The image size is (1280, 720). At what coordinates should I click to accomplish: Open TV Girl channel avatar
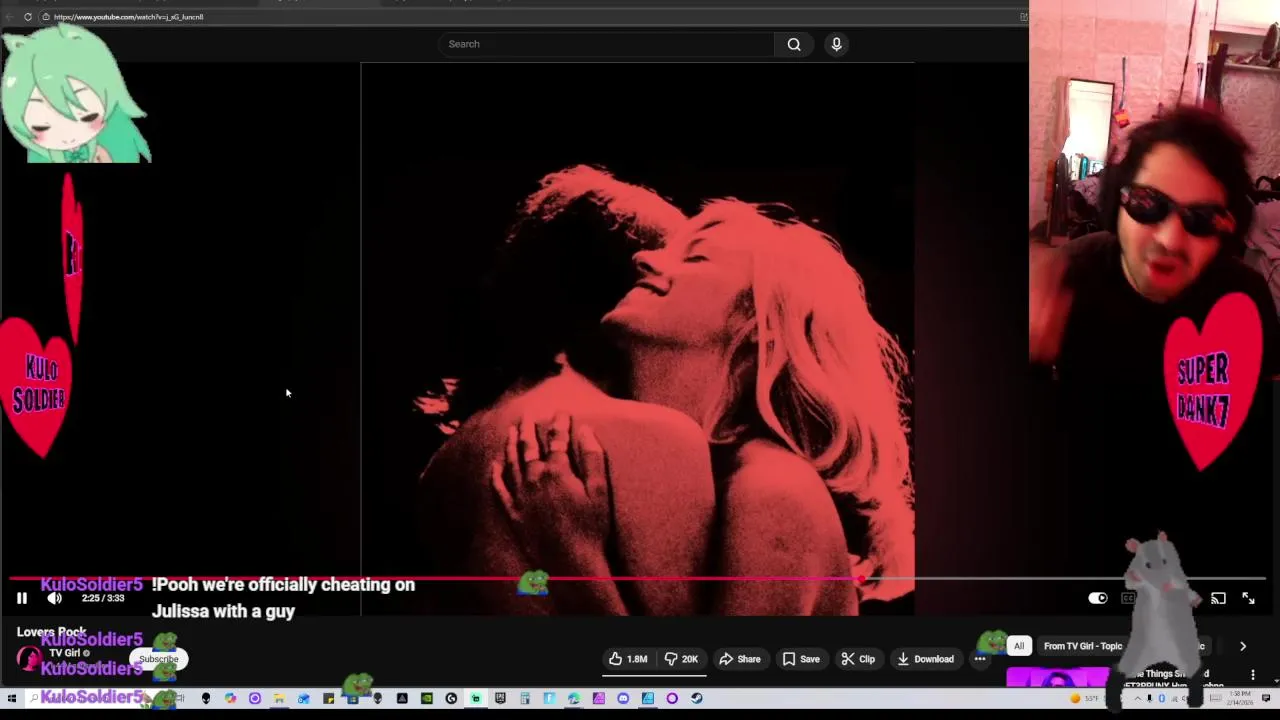tap(28, 659)
